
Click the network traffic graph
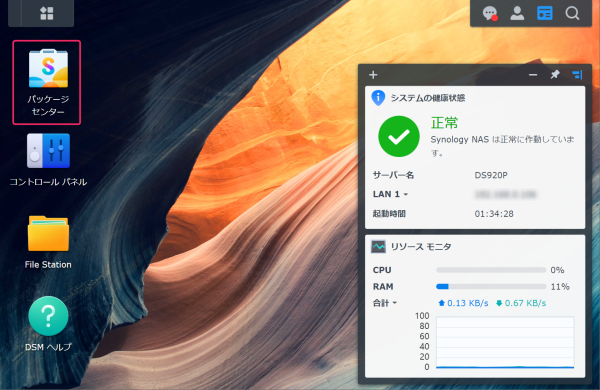[505, 343]
